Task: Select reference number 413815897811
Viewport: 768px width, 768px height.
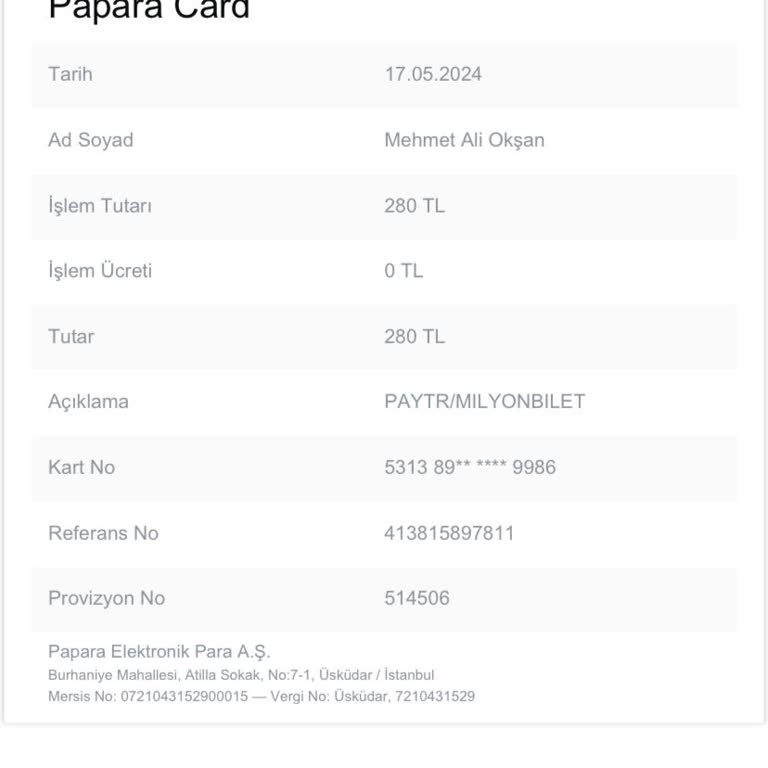Action: (x=449, y=533)
